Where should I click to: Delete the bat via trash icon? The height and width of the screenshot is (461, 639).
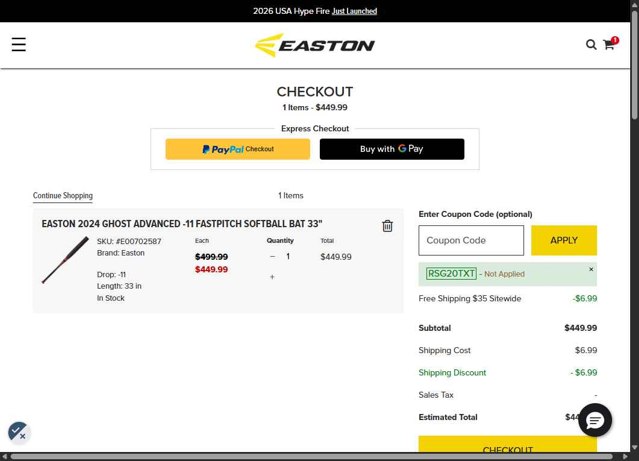pyautogui.click(x=387, y=226)
